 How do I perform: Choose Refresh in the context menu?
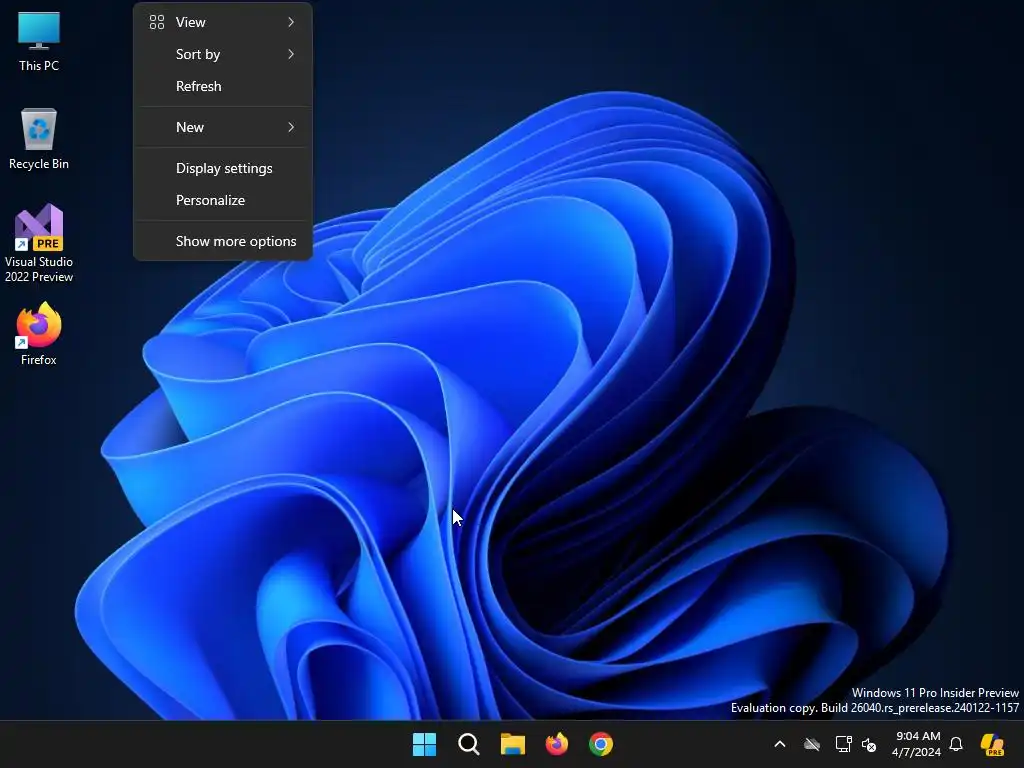[x=223, y=86]
